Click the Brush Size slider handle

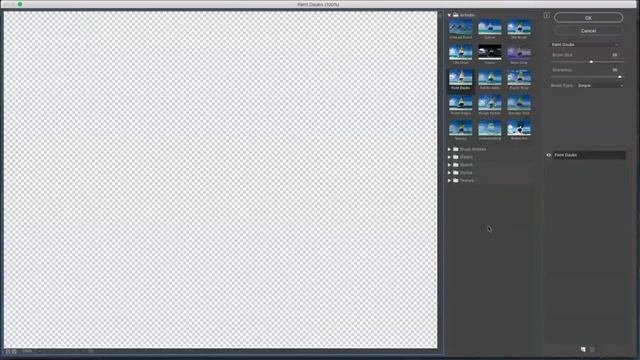click(x=591, y=62)
